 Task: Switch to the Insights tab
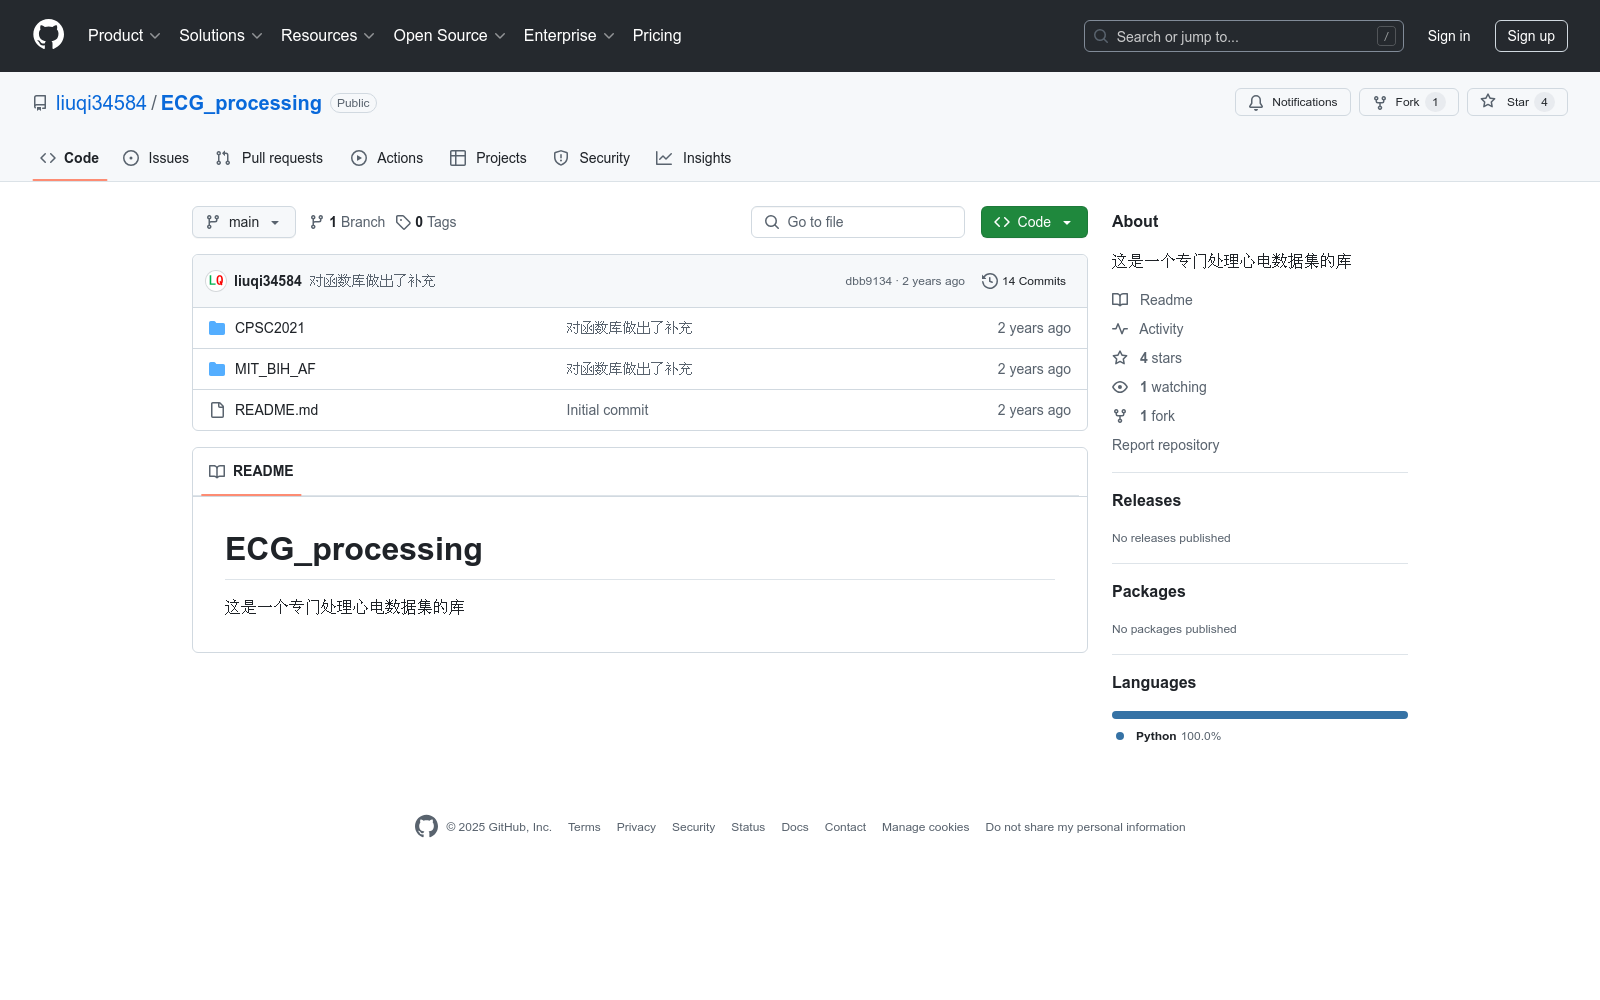click(x=694, y=158)
